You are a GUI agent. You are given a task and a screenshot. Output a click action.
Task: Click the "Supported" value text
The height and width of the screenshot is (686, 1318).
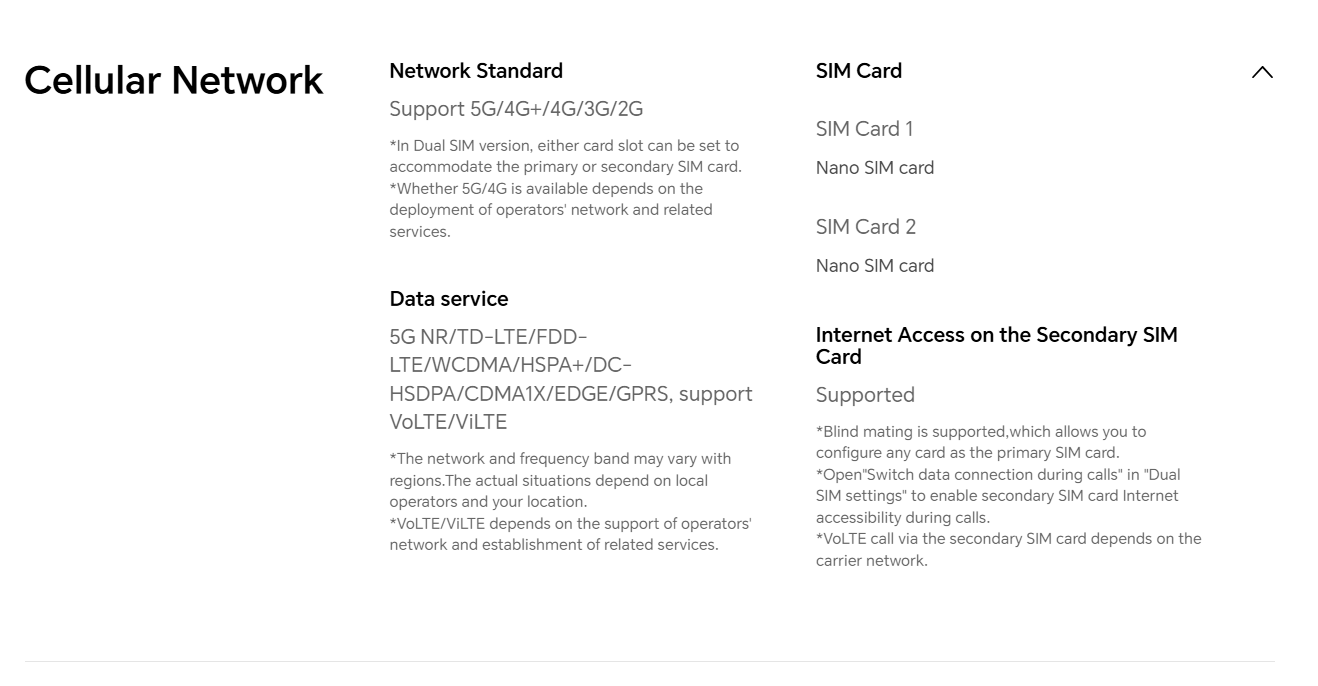click(865, 395)
